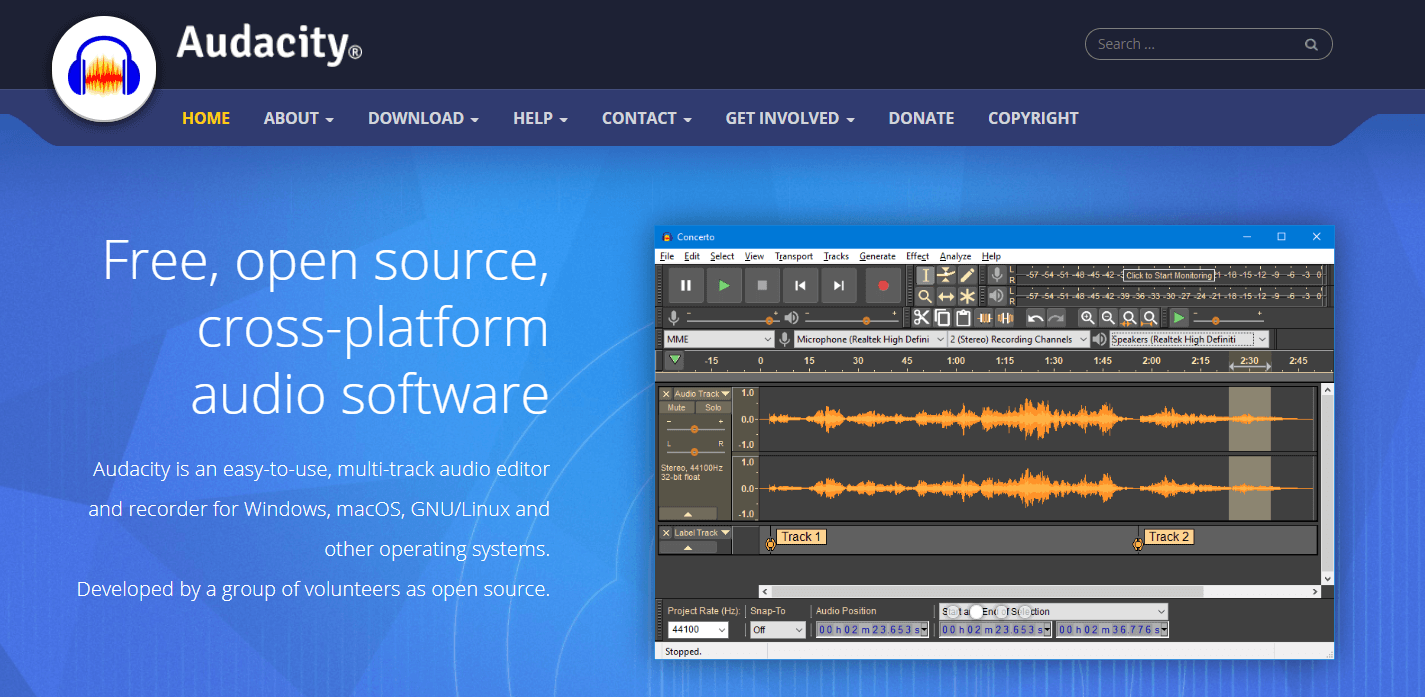The image size is (1425, 697).
Task: Open the MME audio host dropdown
Action: (719, 340)
